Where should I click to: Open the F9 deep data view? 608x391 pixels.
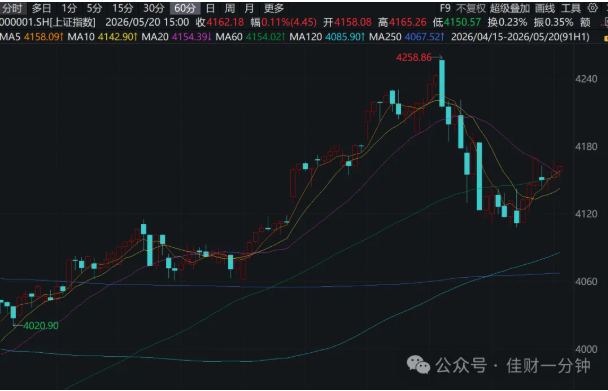445,8
